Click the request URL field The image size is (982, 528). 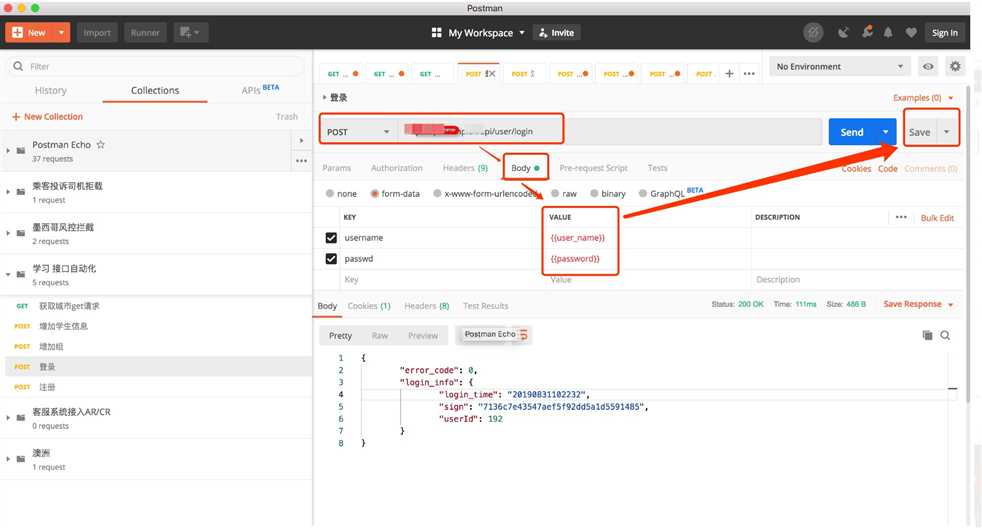pos(609,132)
